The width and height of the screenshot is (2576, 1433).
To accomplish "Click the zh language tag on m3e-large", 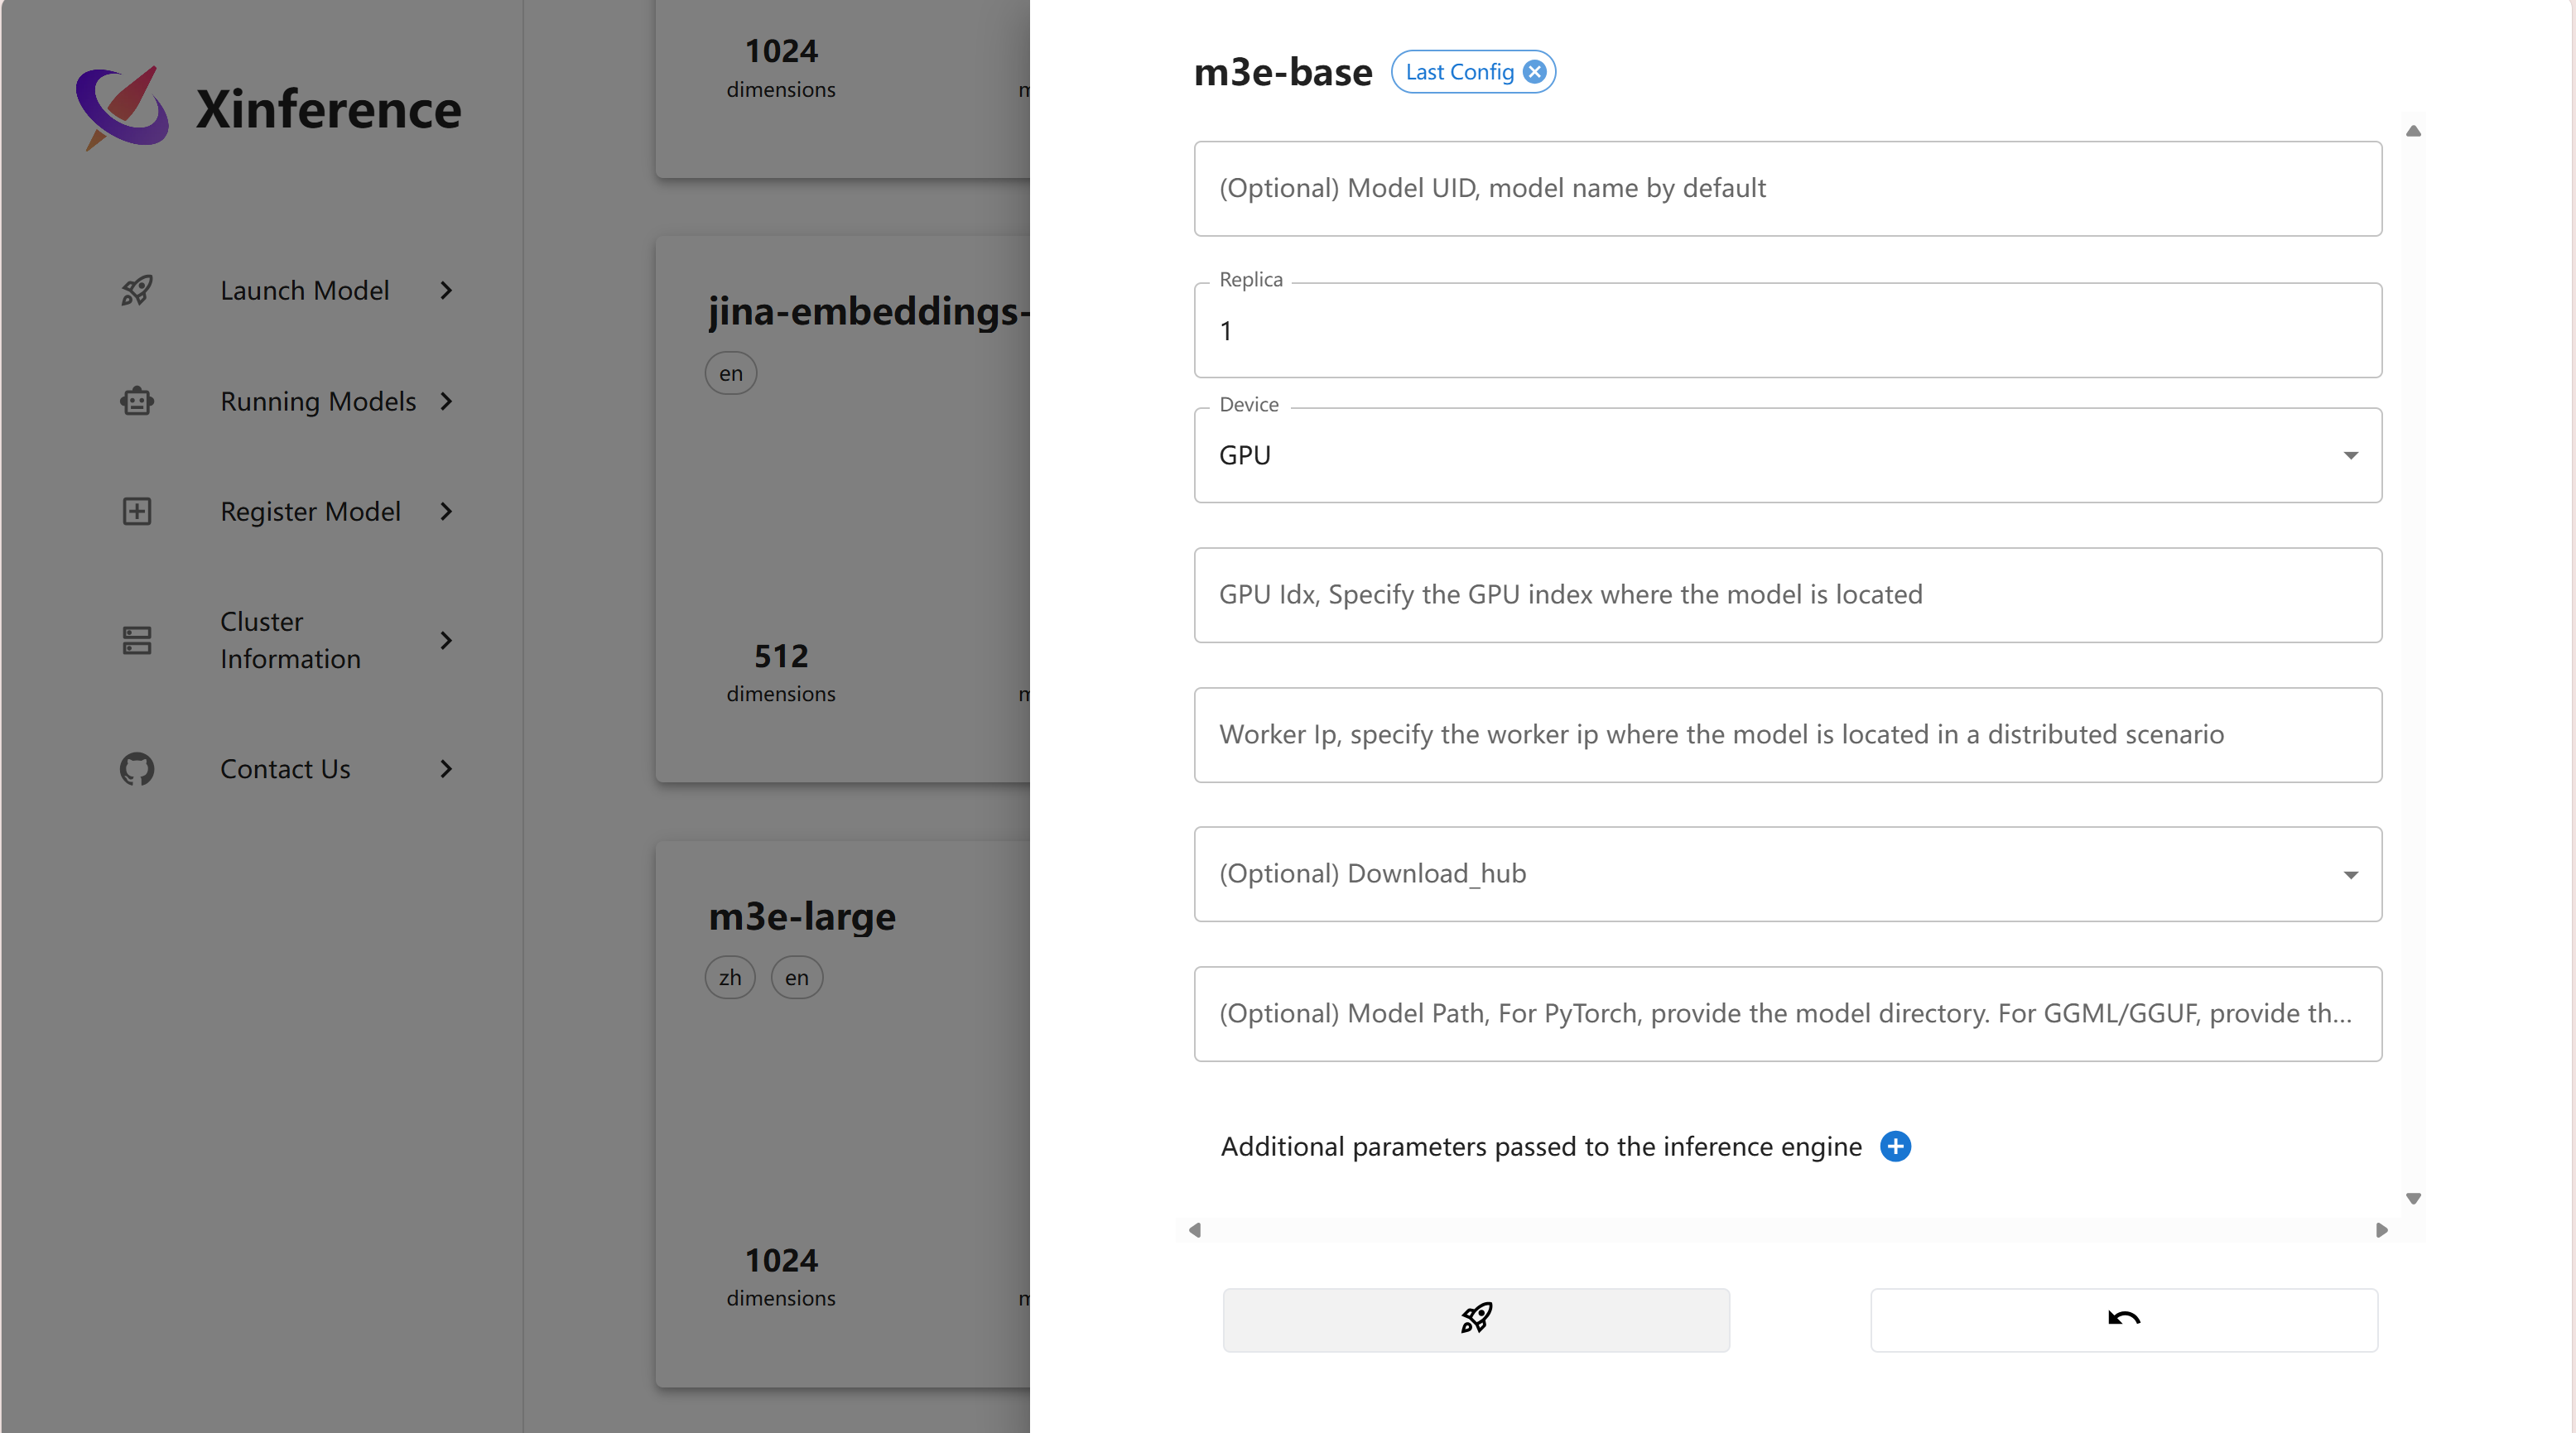I will [730, 977].
